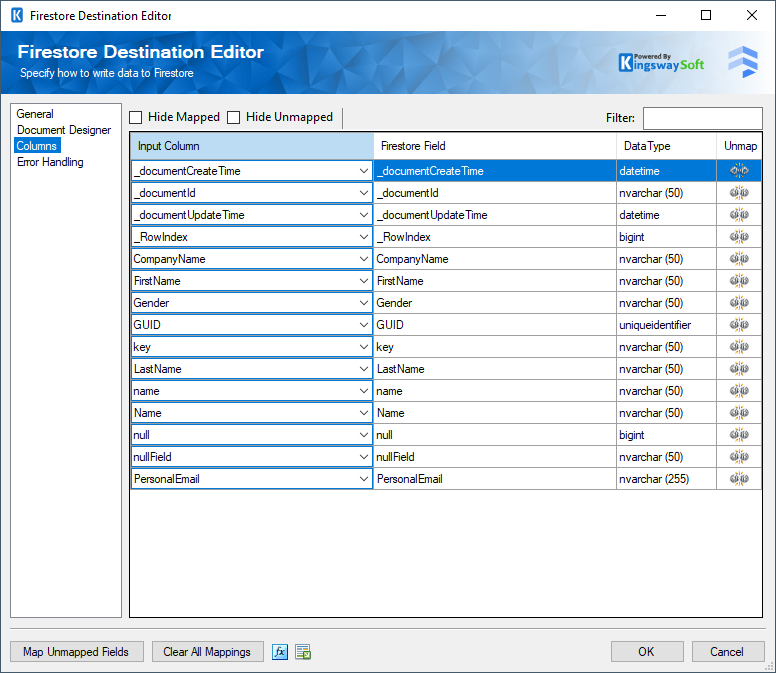The height and width of the screenshot is (673, 776).
Task: Click the Firestore logo in the banner
Action: point(743,62)
